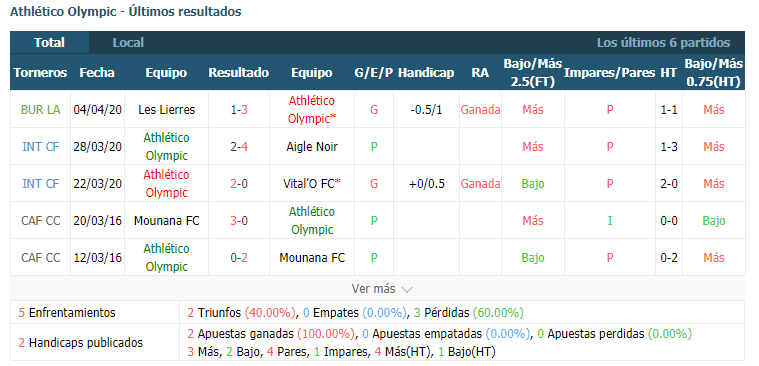
Task: Click Athlético Olympic in 22/03/20 row
Action: tap(166, 183)
